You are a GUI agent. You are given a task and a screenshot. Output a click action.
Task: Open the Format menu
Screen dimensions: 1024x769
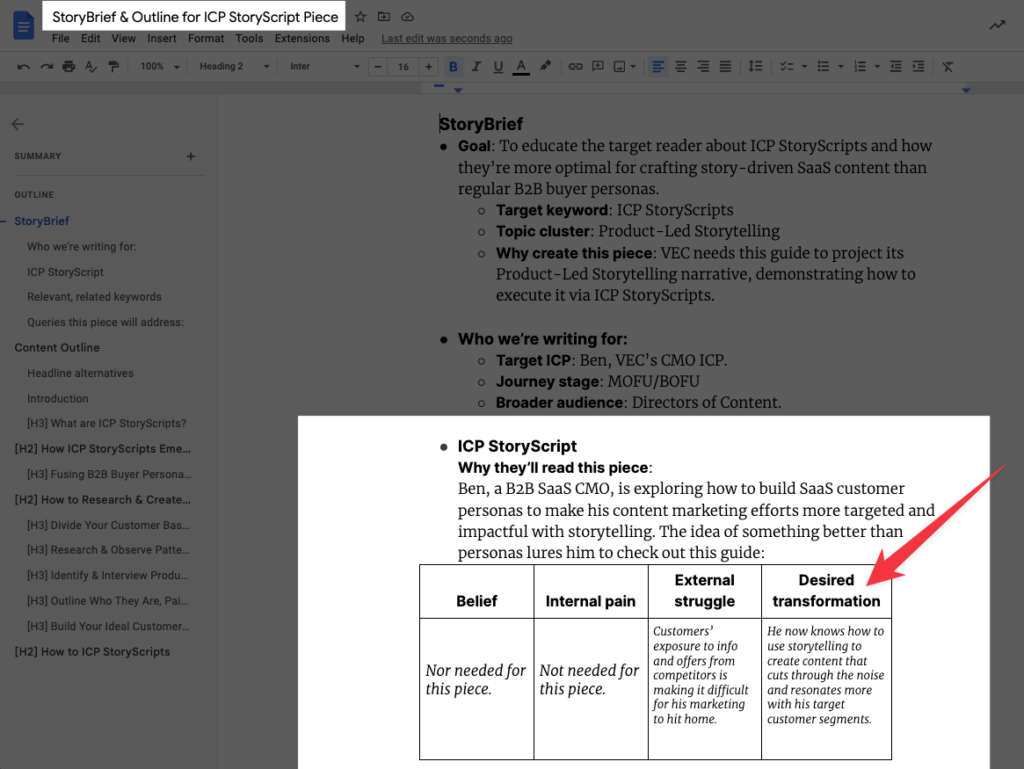pyautogui.click(x=206, y=39)
